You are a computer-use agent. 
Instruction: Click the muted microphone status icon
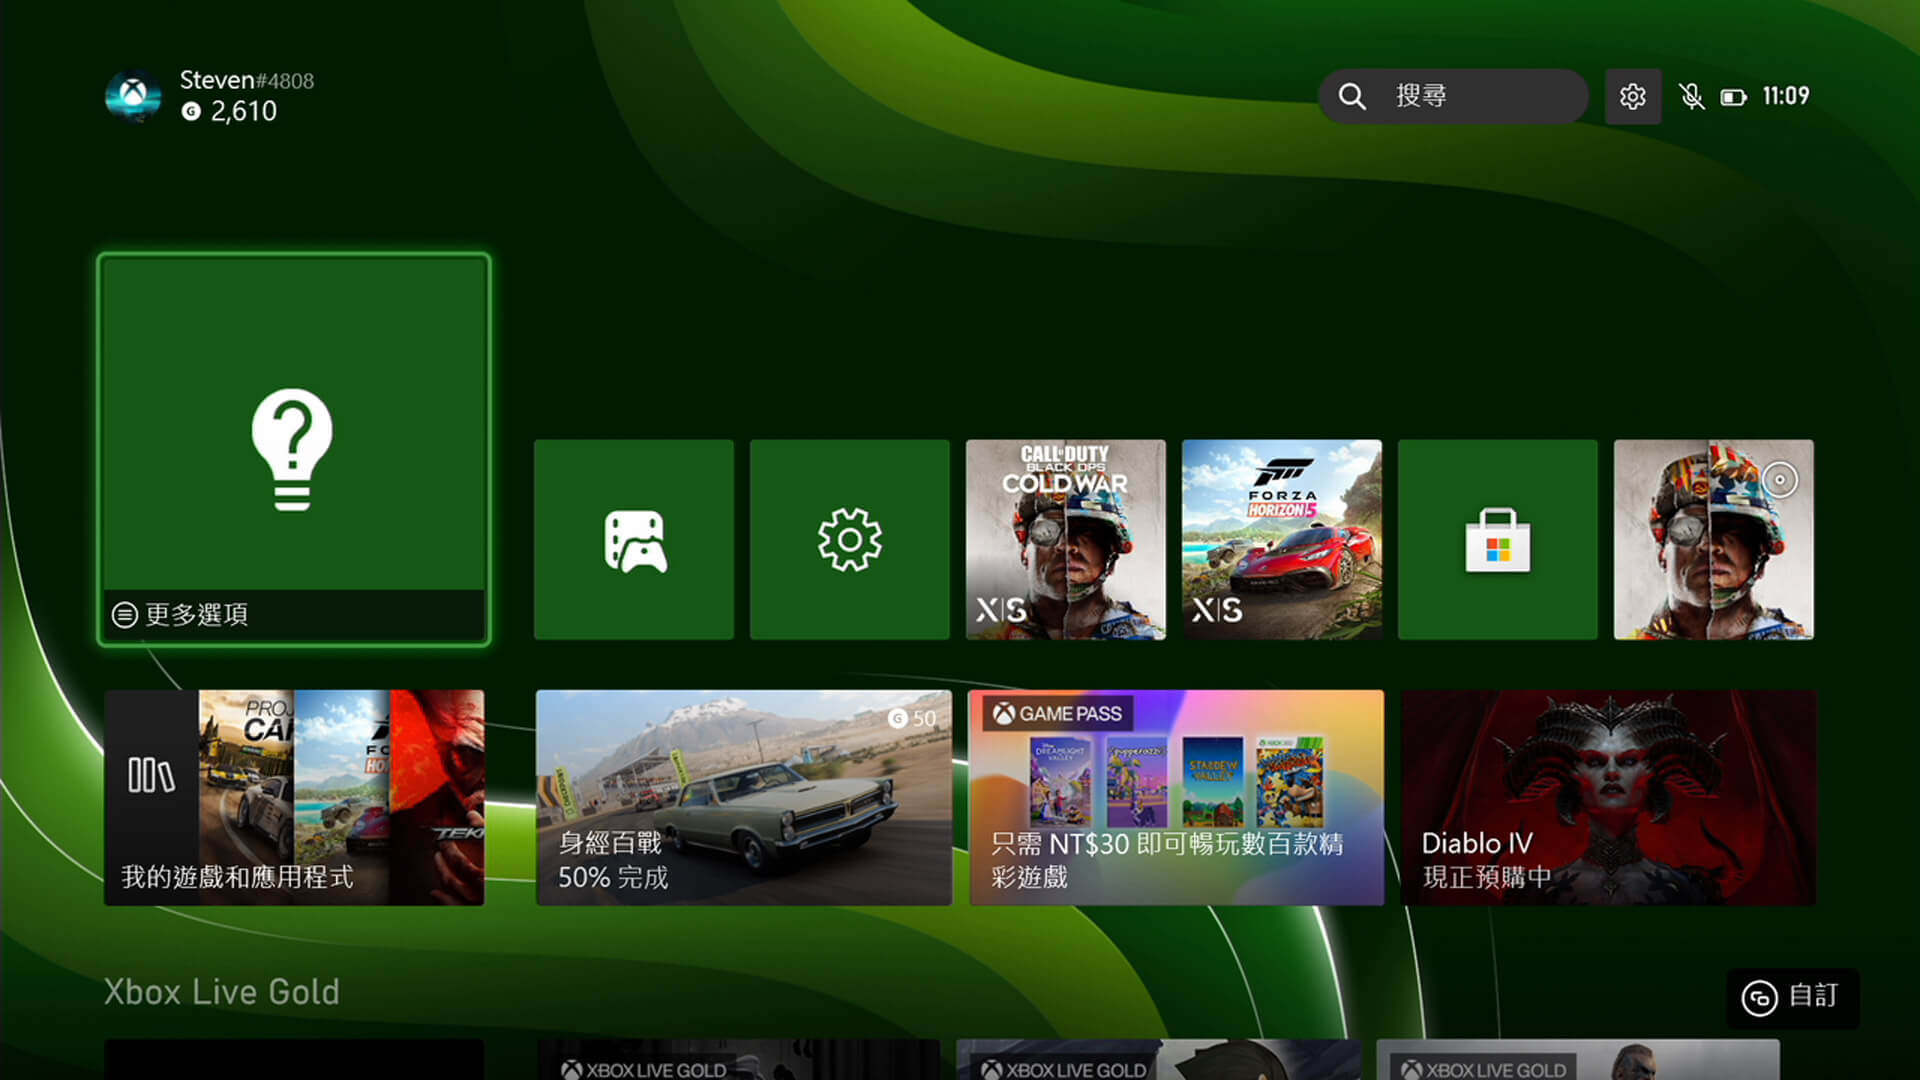coord(1691,96)
